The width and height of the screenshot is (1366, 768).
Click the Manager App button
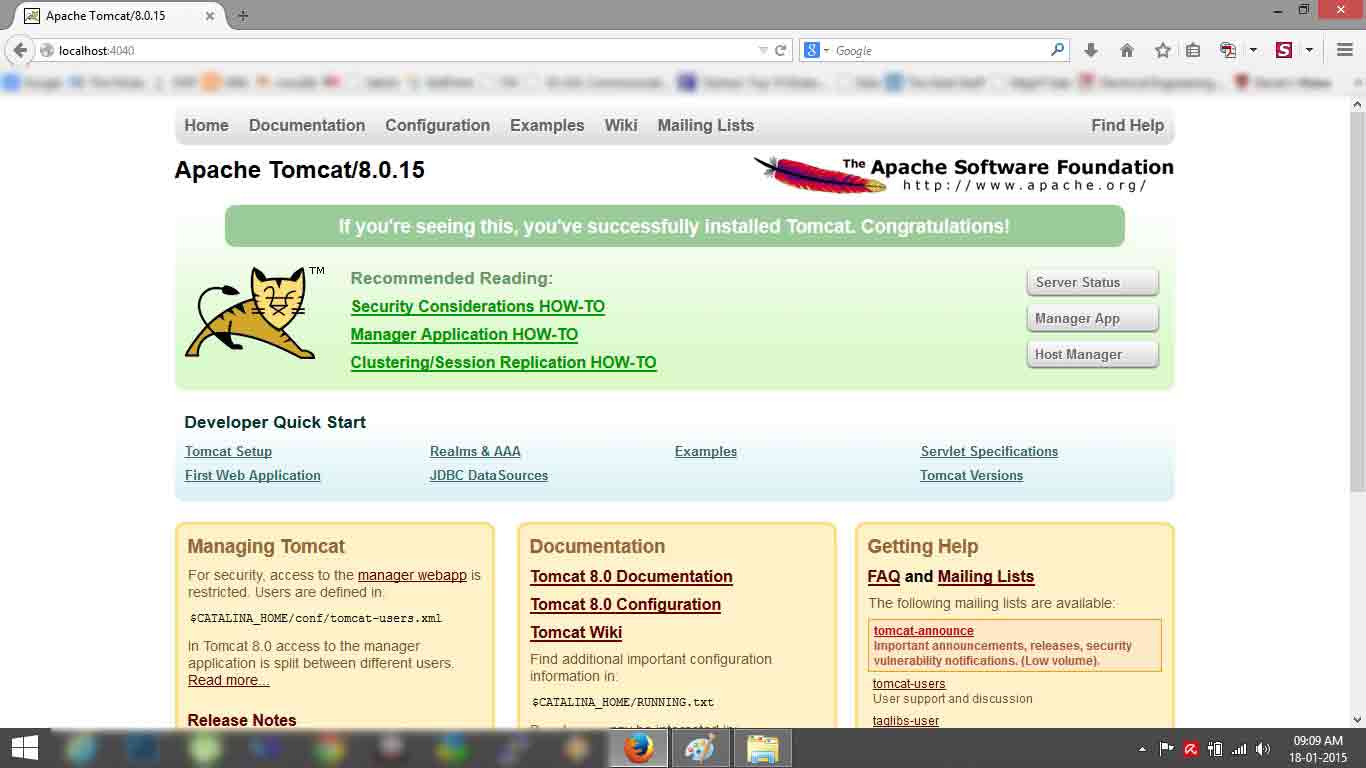click(x=1092, y=318)
